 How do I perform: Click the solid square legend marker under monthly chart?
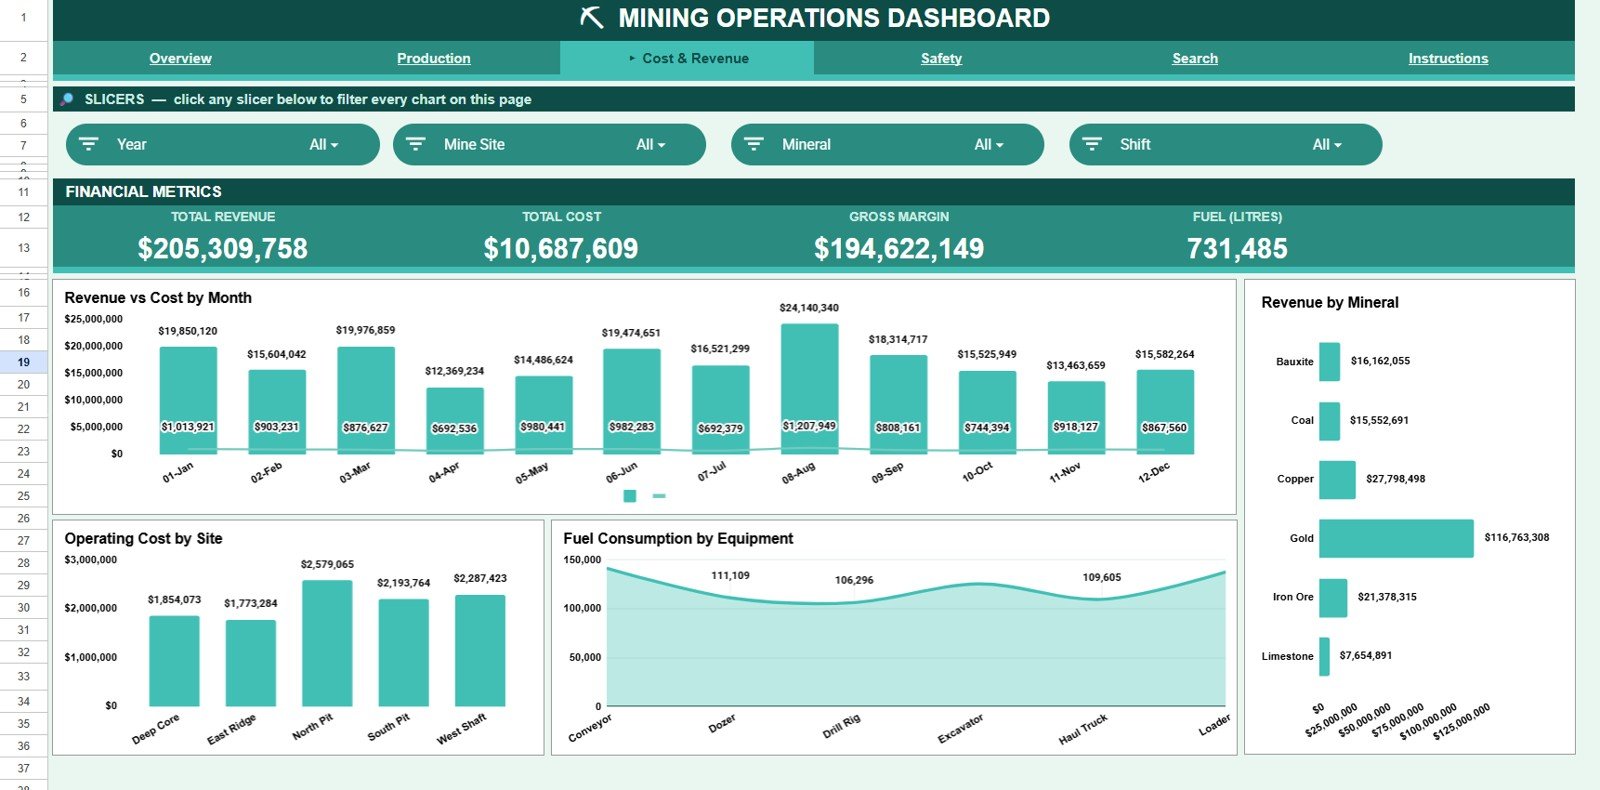pos(630,496)
